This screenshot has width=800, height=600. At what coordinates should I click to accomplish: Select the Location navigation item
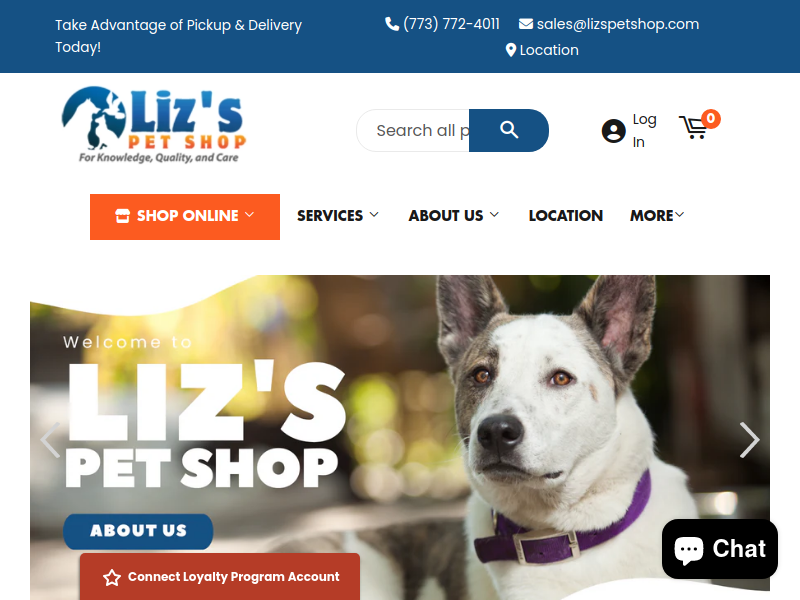(565, 216)
